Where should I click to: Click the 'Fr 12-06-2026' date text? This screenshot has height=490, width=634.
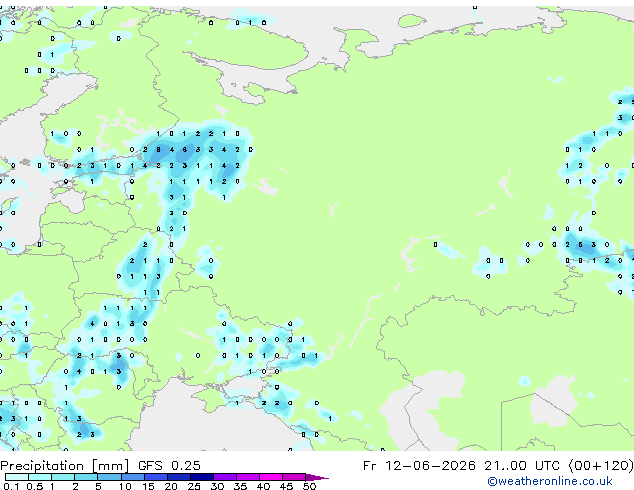point(419,466)
